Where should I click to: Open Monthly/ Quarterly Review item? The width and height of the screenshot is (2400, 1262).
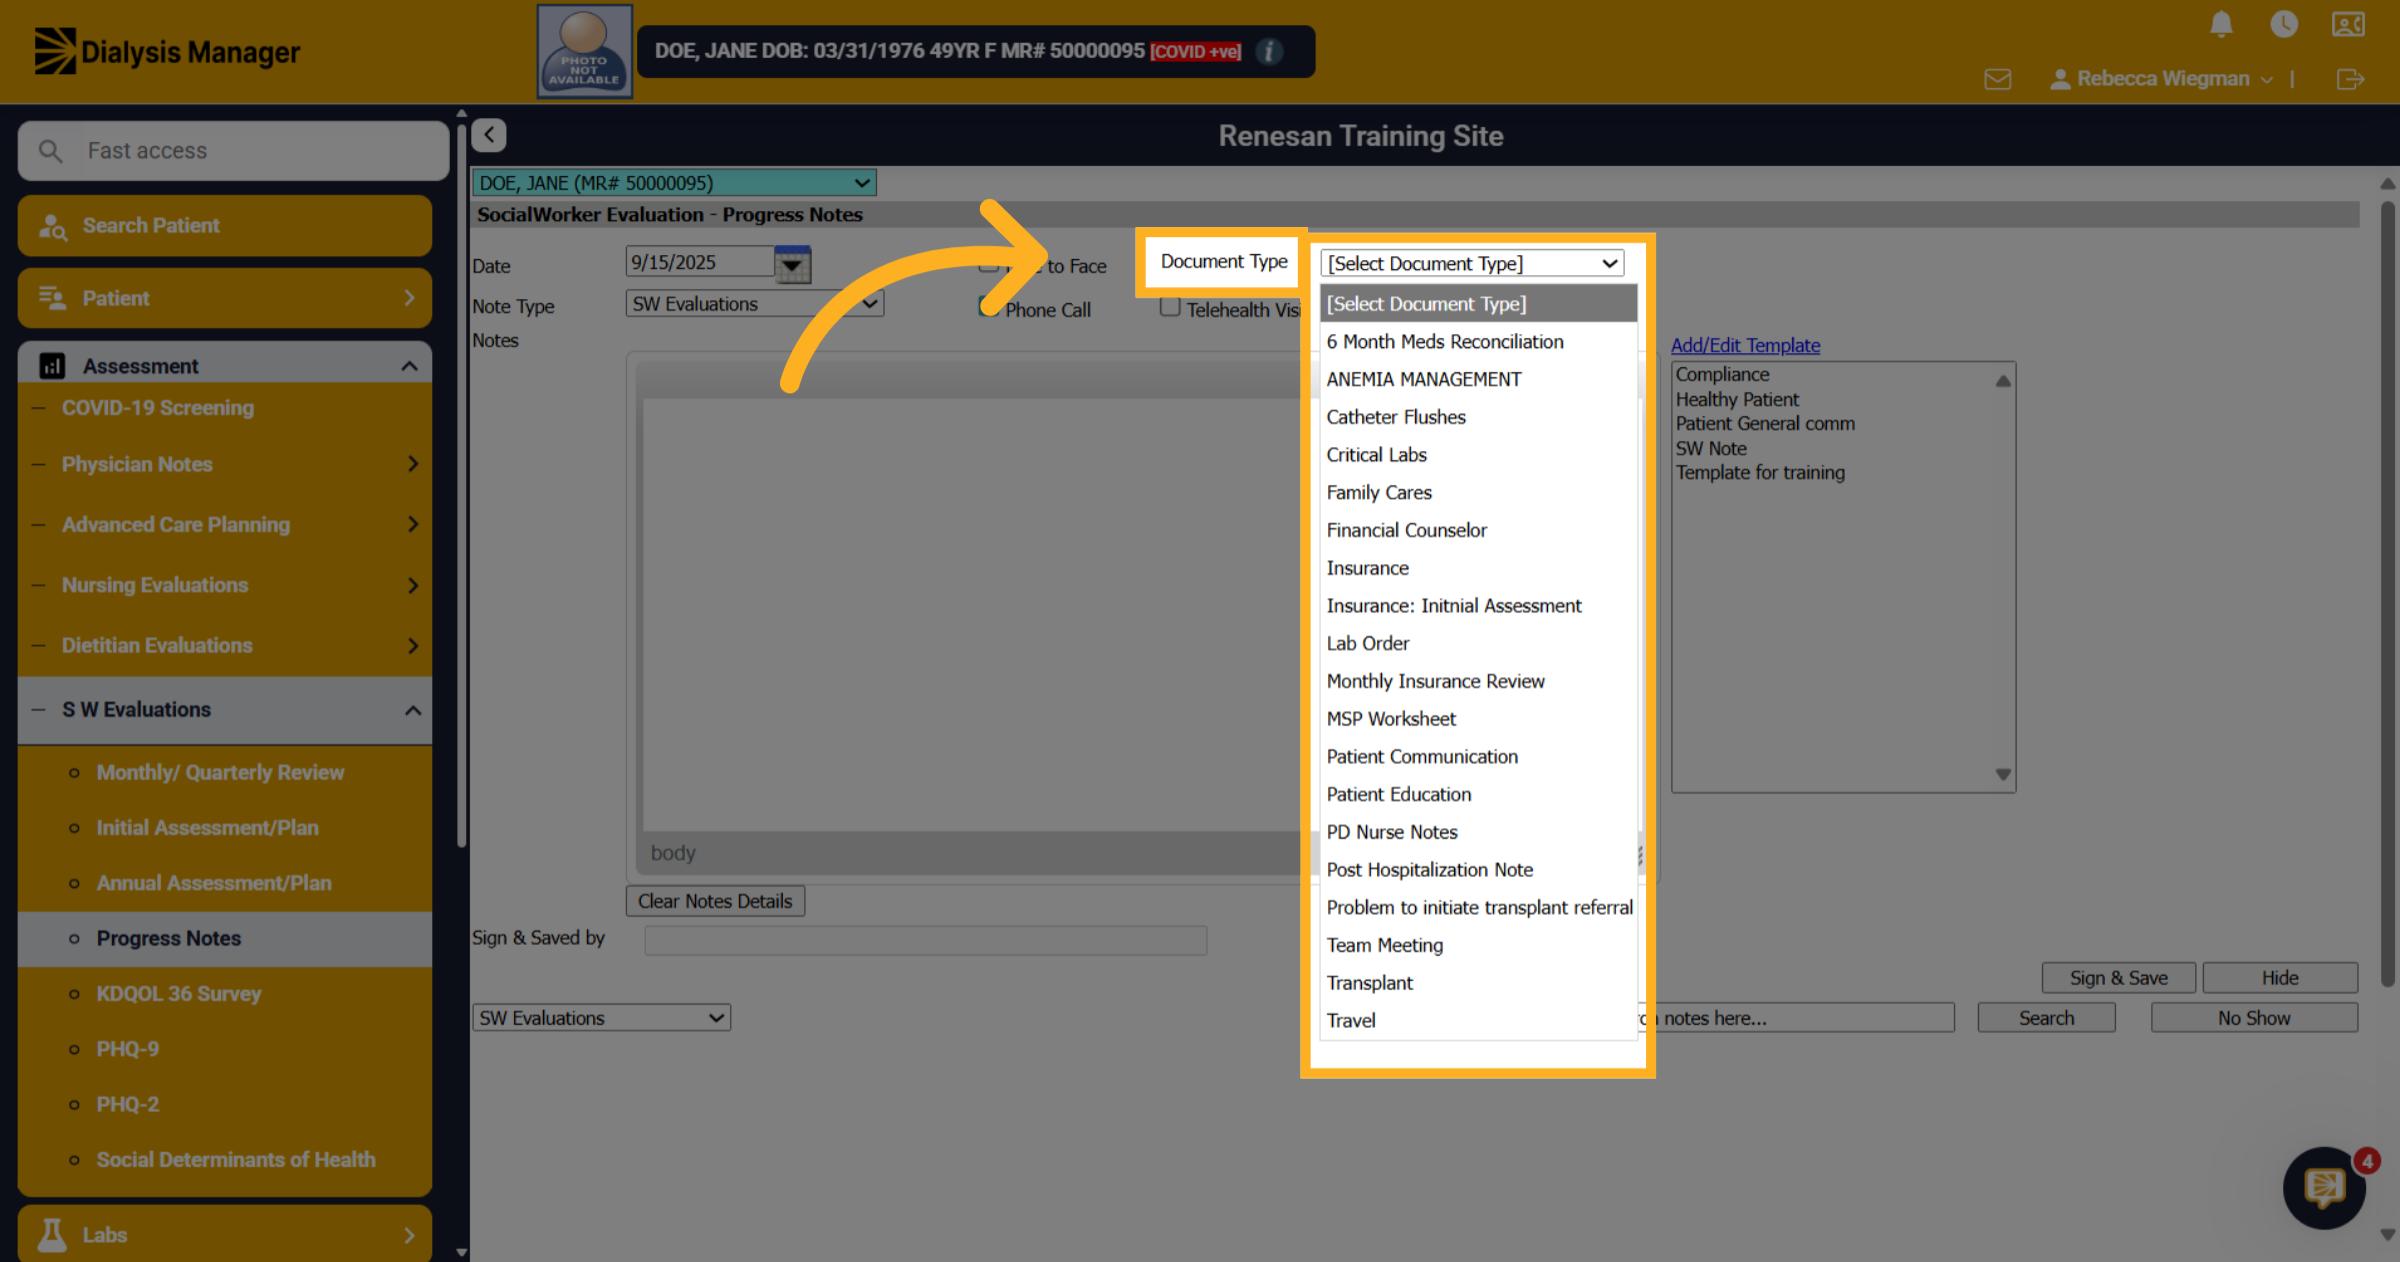220,773
